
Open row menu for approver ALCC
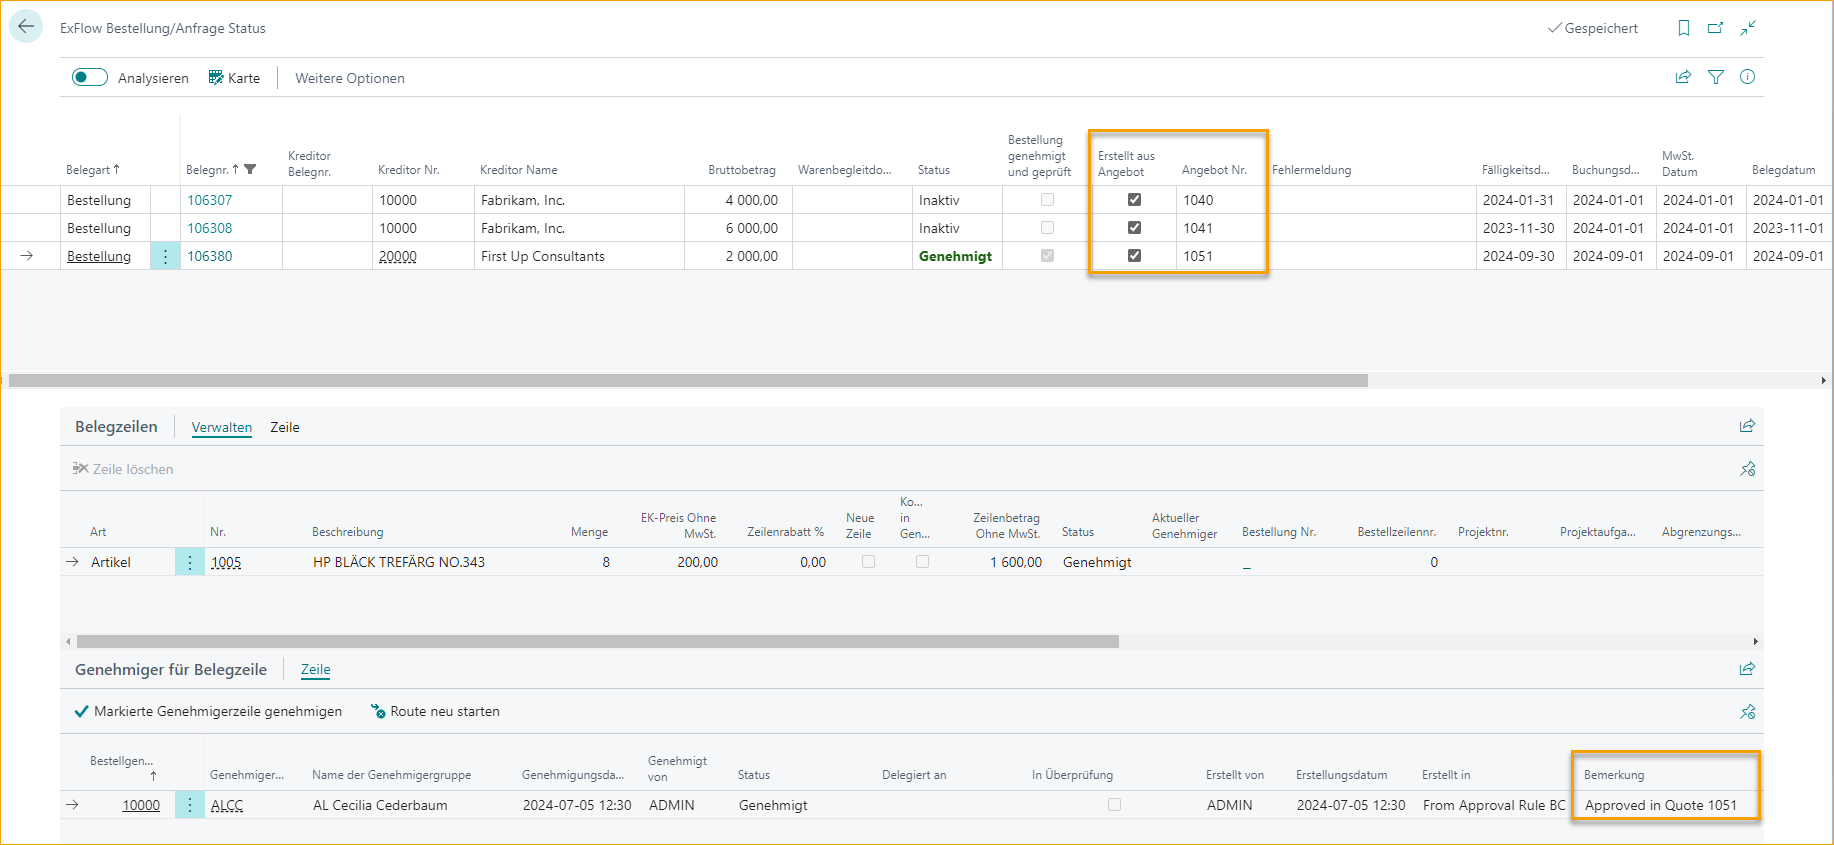point(189,805)
